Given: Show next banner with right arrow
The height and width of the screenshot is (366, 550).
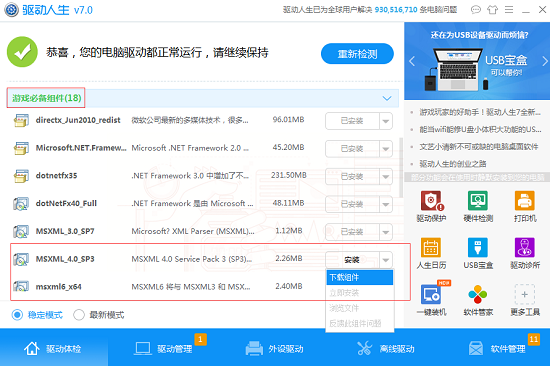Looking at the screenshot, I should (x=544, y=61).
